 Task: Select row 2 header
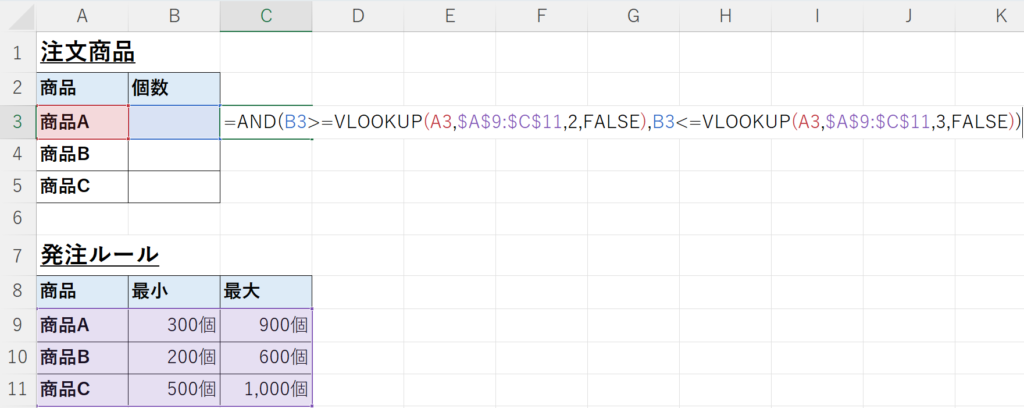[x=18, y=88]
